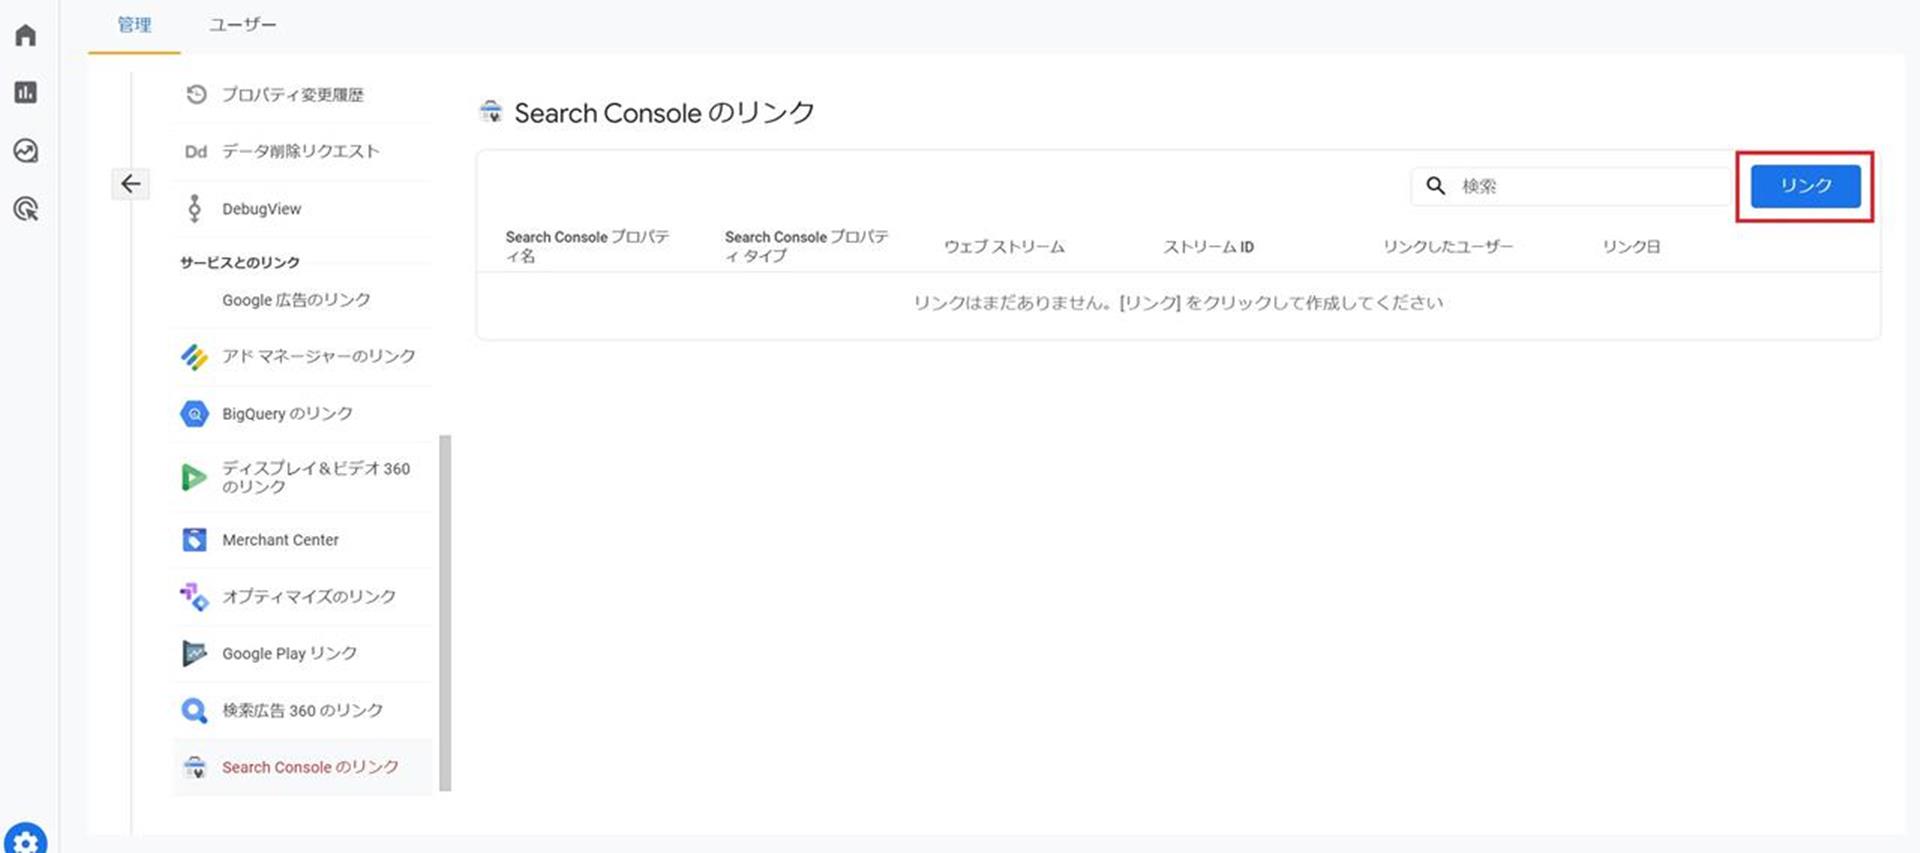Open オプティマイズのリンク item
Viewport: 1920px width, 853px height.
pos(302,597)
